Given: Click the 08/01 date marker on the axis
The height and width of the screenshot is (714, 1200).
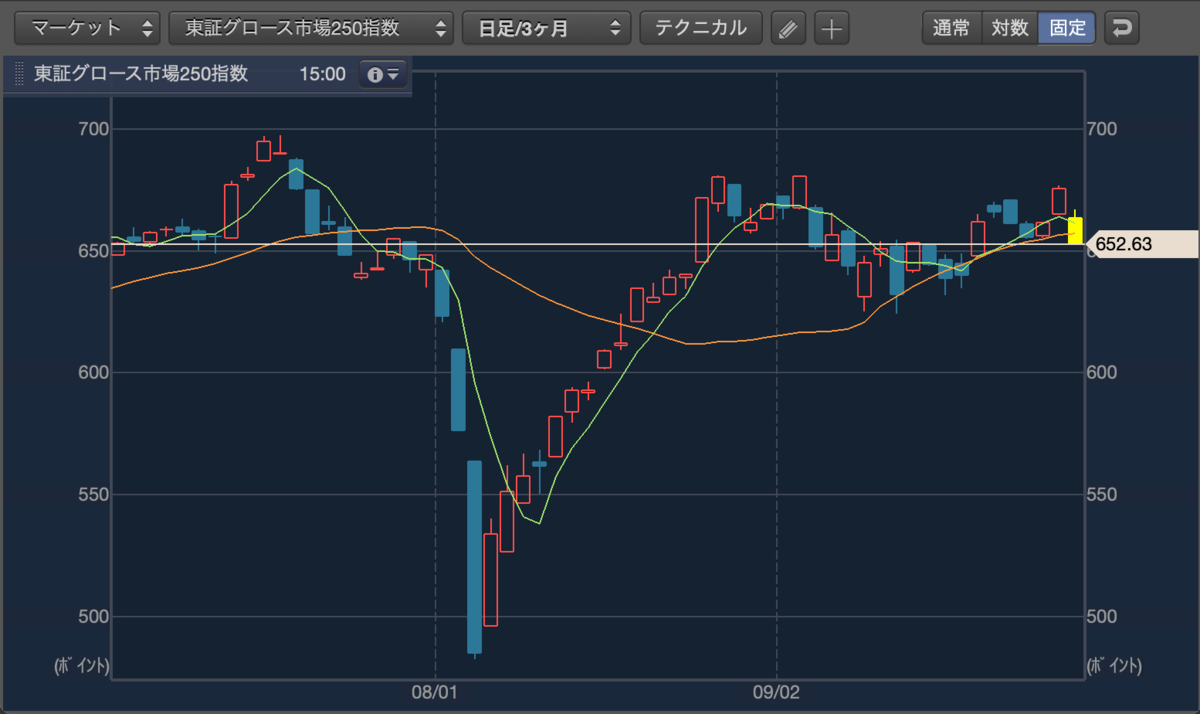Looking at the screenshot, I should pyautogui.click(x=435, y=691).
